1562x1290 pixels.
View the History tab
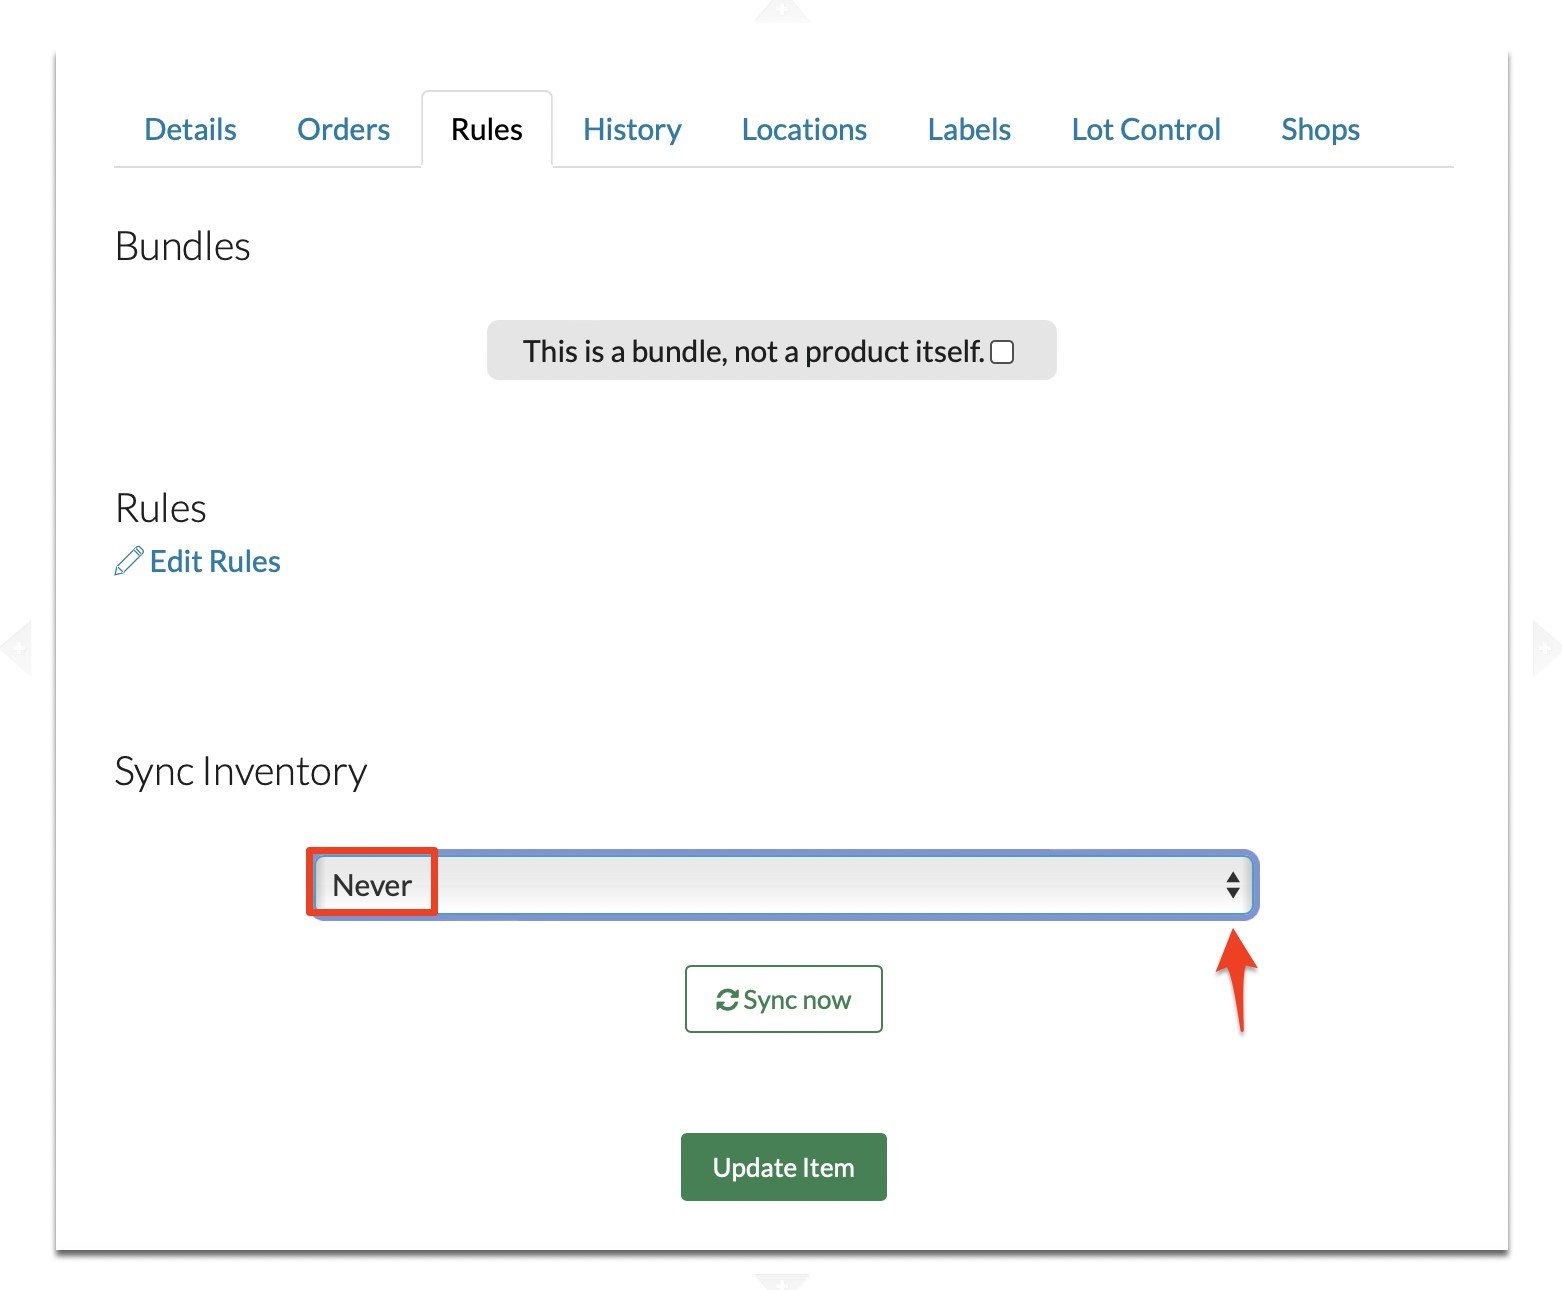tap(632, 129)
